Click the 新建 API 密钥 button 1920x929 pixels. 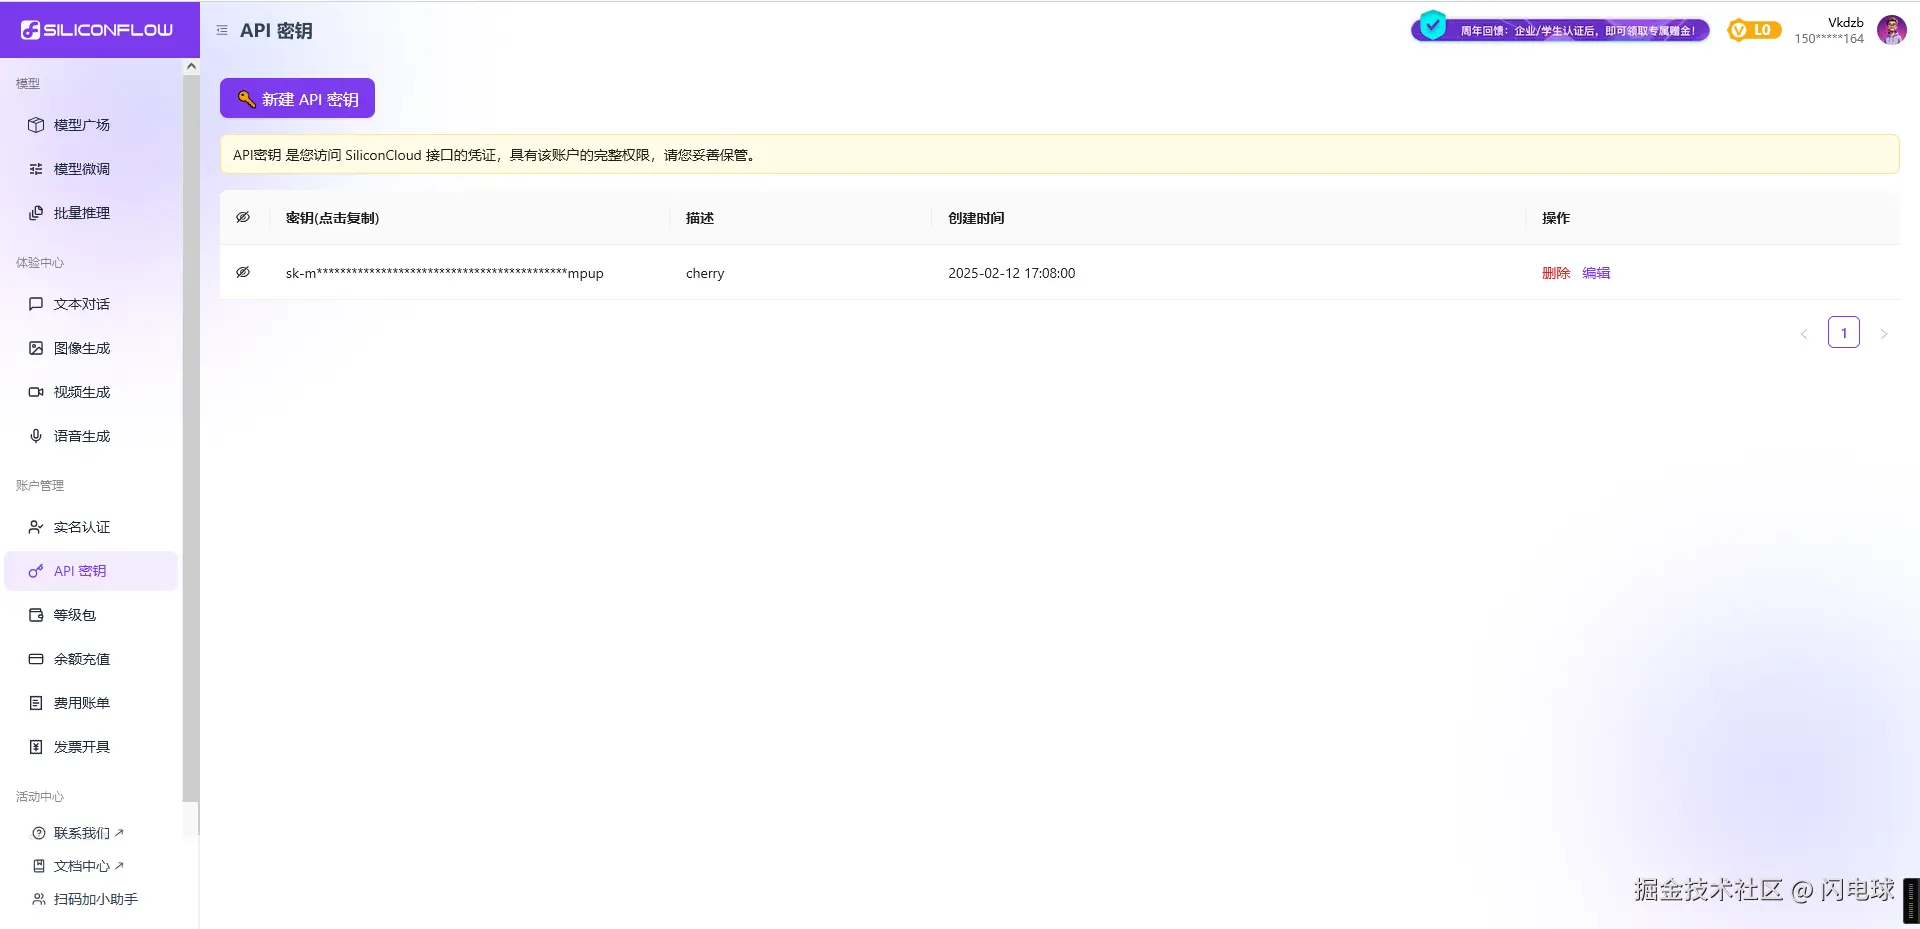pyautogui.click(x=296, y=98)
